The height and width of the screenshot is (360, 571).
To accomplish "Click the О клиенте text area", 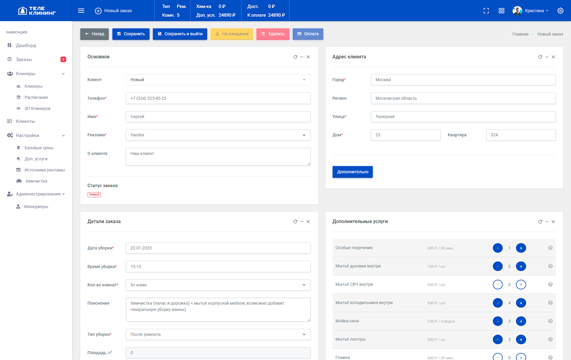I will tap(218, 157).
